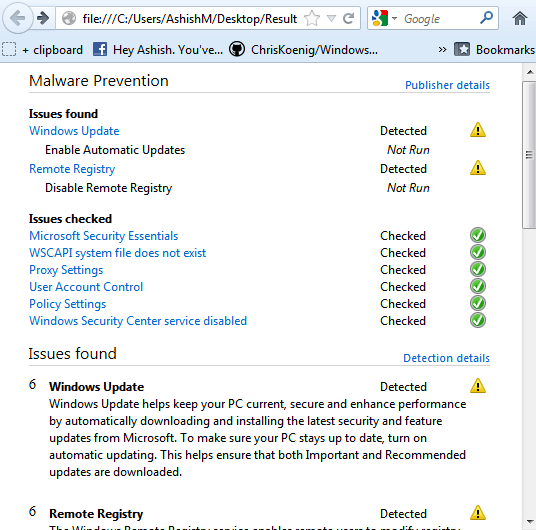Click the vertical scrollbar thumb
Image resolution: width=536 pixels, height=530 pixels.
point(529,155)
